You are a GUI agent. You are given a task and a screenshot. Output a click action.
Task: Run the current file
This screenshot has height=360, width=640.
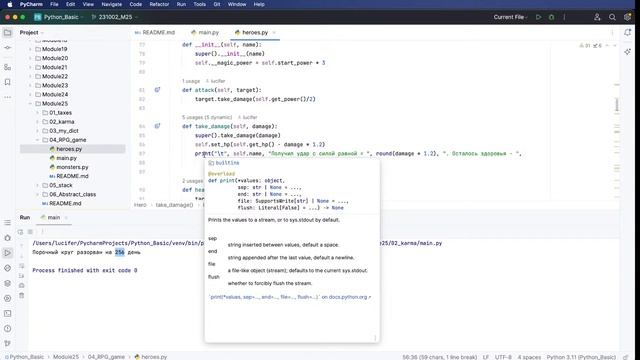click(x=538, y=17)
